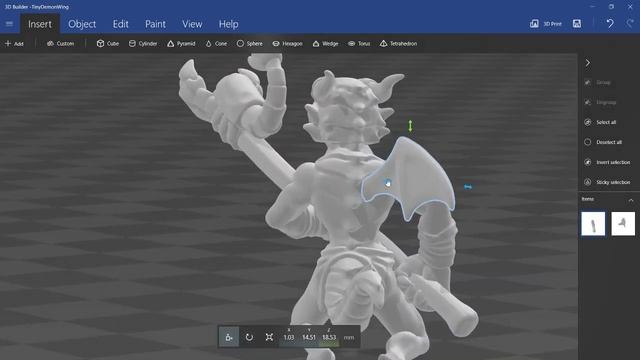Insert a Wedge

[x=325, y=43]
